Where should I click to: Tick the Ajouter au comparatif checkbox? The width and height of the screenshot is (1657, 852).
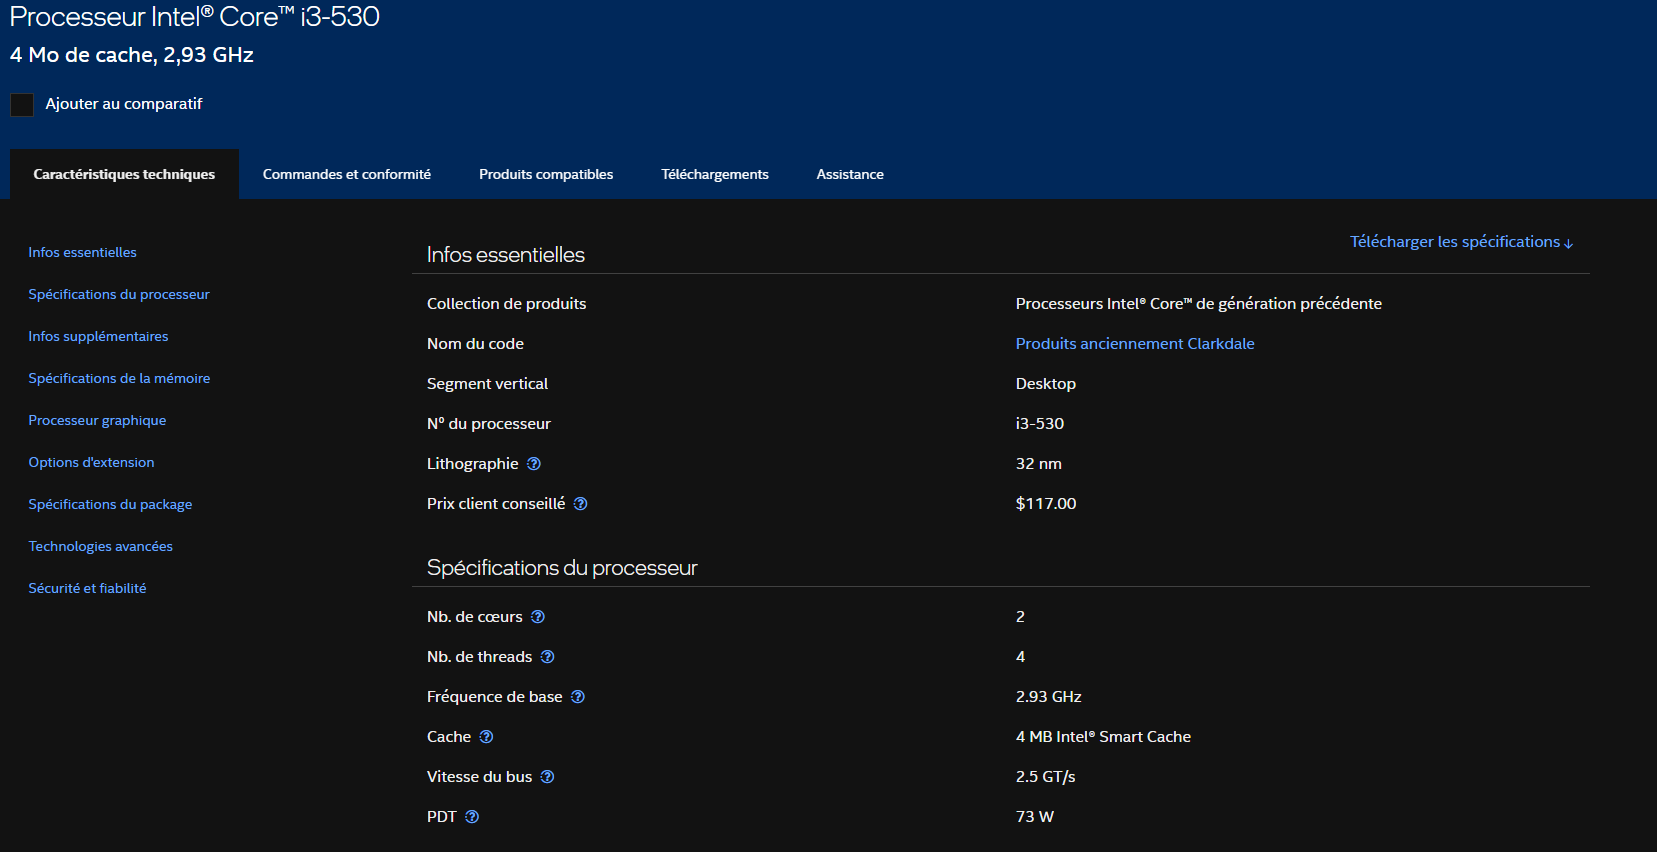22,105
